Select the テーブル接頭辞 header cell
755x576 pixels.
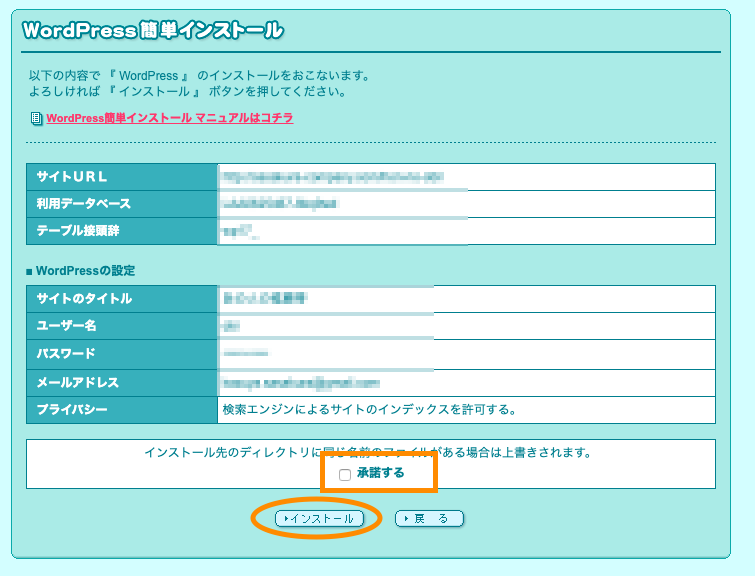tap(122, 231)
